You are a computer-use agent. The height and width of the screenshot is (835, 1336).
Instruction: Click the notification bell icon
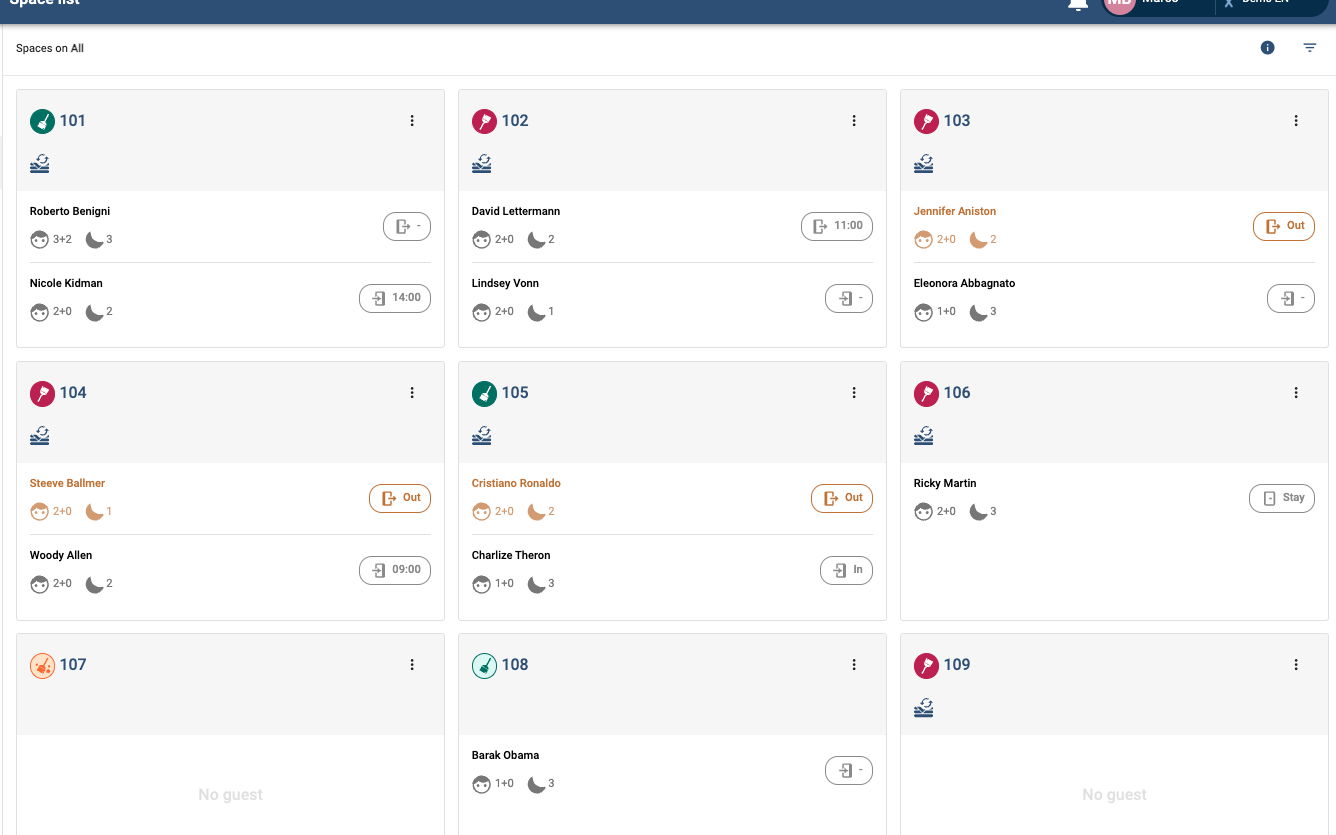1078,5
